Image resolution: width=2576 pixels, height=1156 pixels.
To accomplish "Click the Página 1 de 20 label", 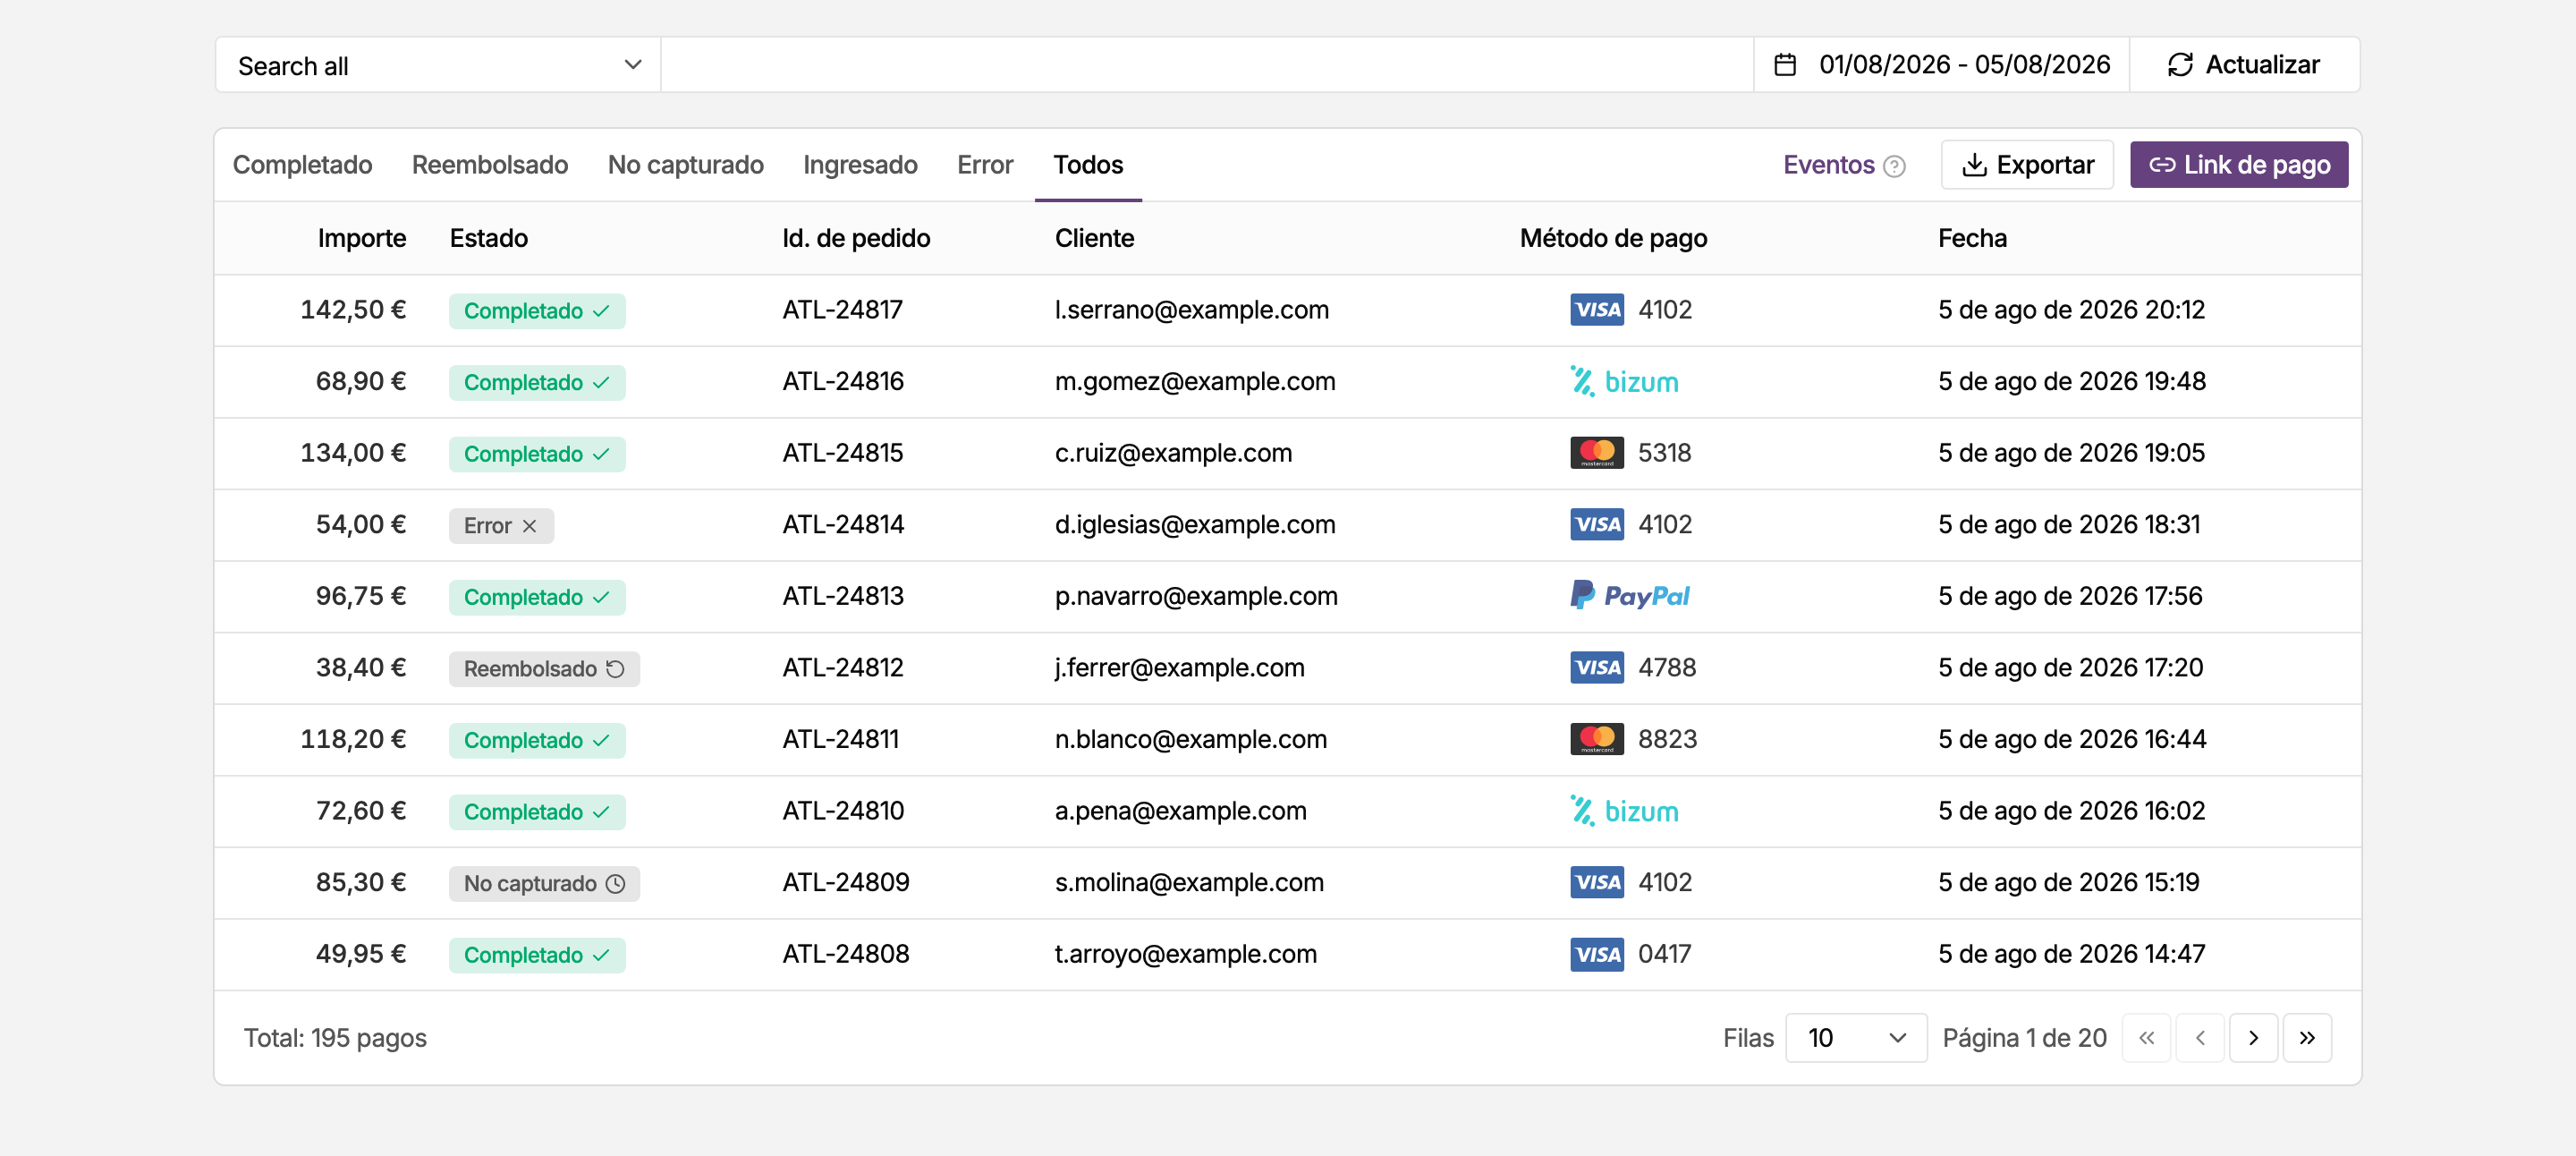I will click(x=2024, y=1038).
